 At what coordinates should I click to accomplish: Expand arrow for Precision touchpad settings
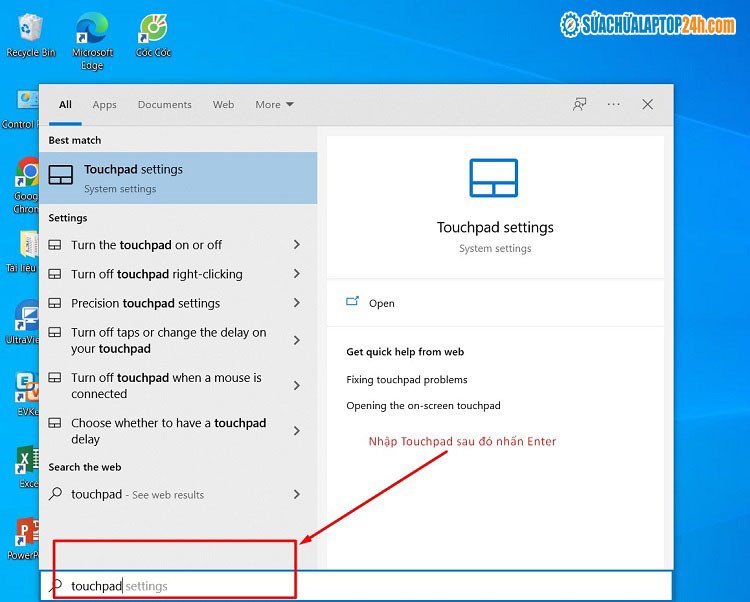click(297, 303)
